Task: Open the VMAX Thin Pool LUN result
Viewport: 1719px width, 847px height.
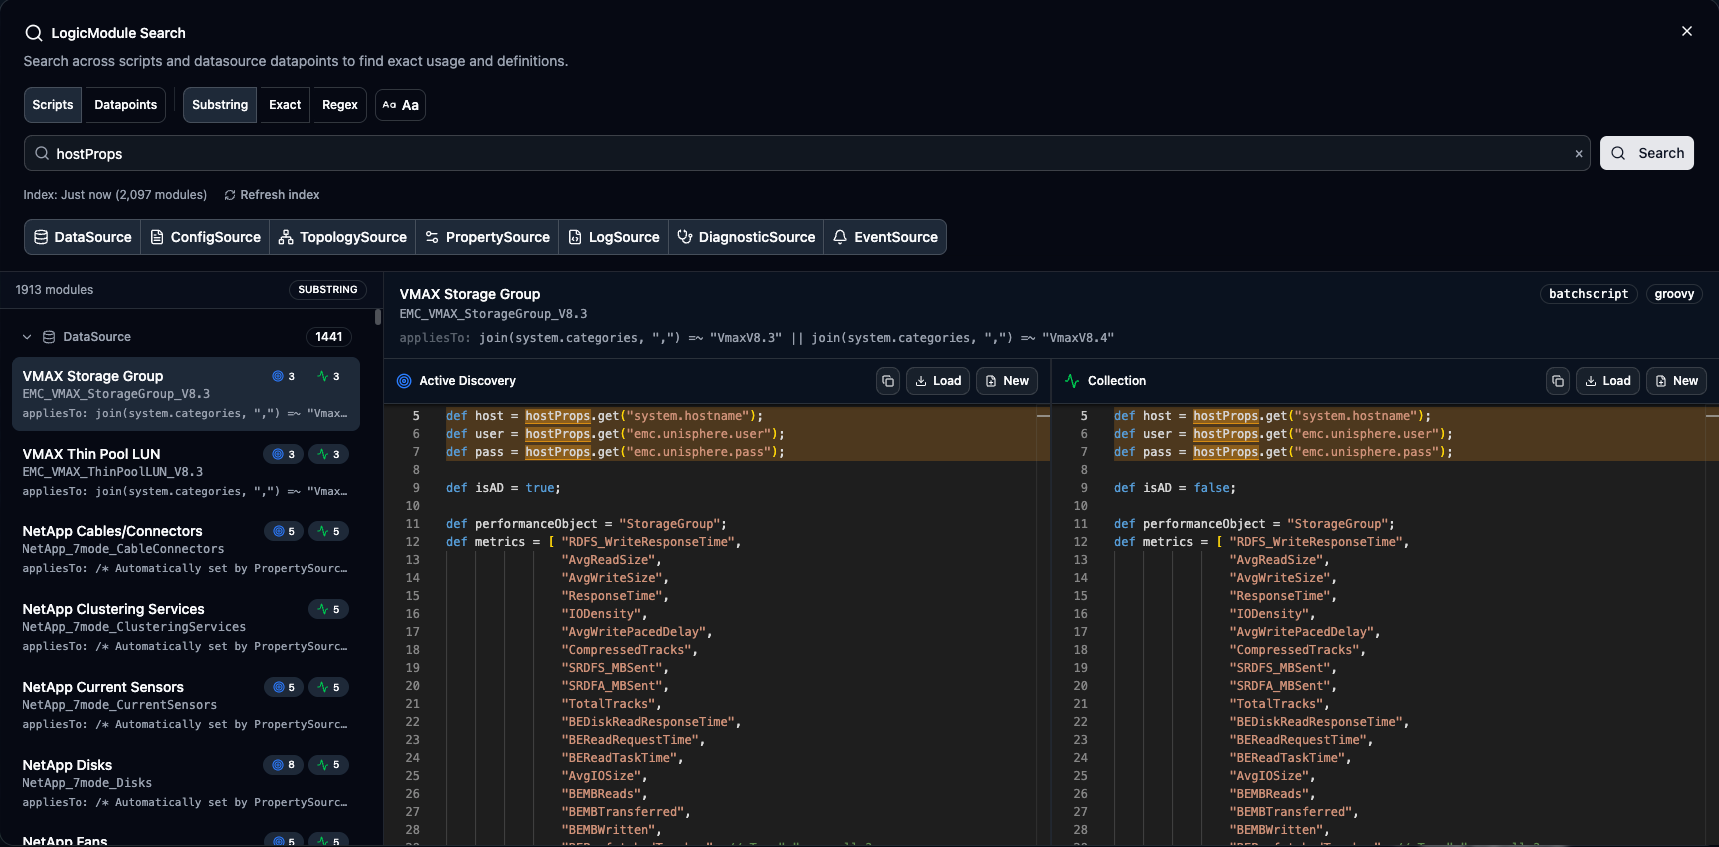Action: pos(186,472)
